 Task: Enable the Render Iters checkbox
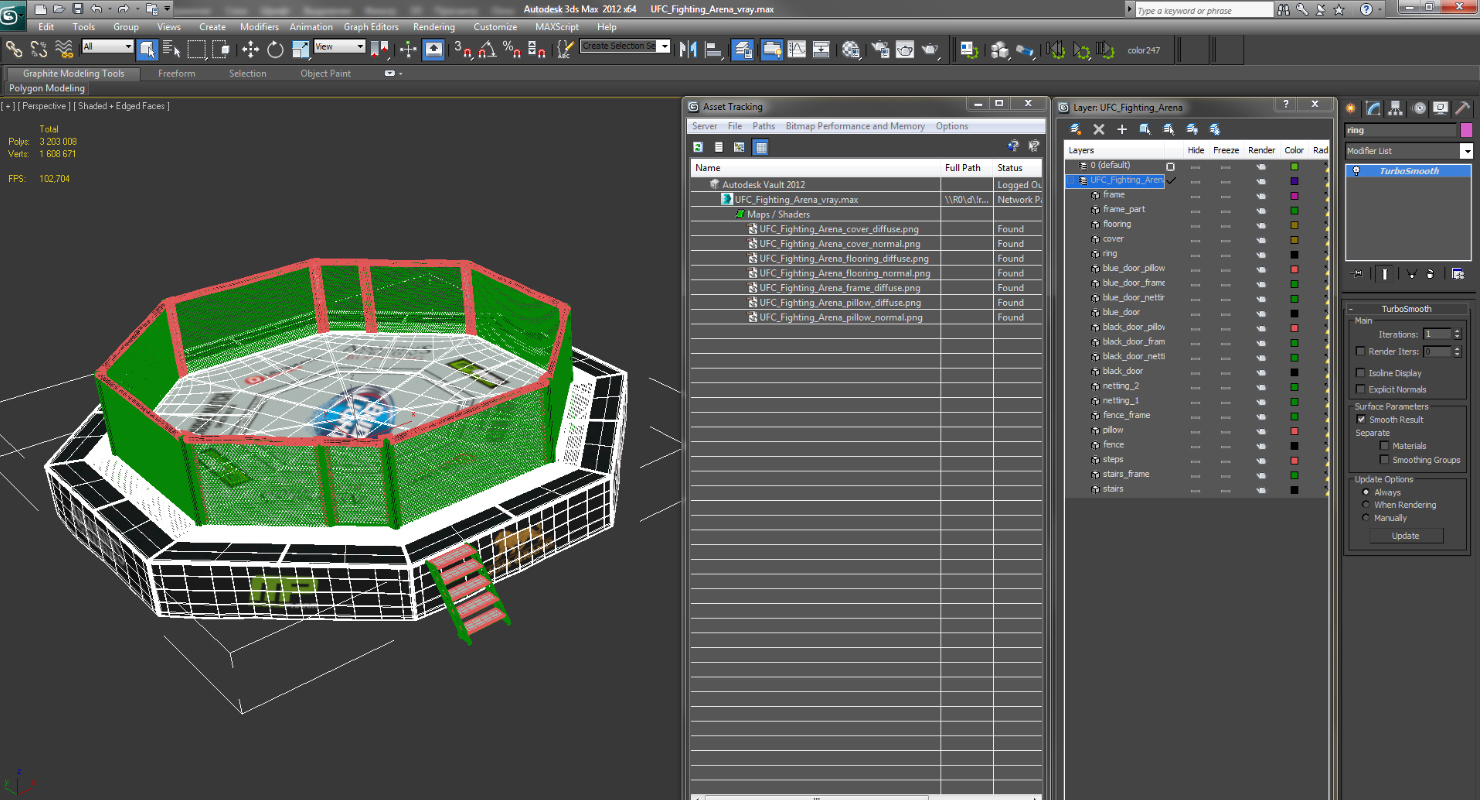1360,351
